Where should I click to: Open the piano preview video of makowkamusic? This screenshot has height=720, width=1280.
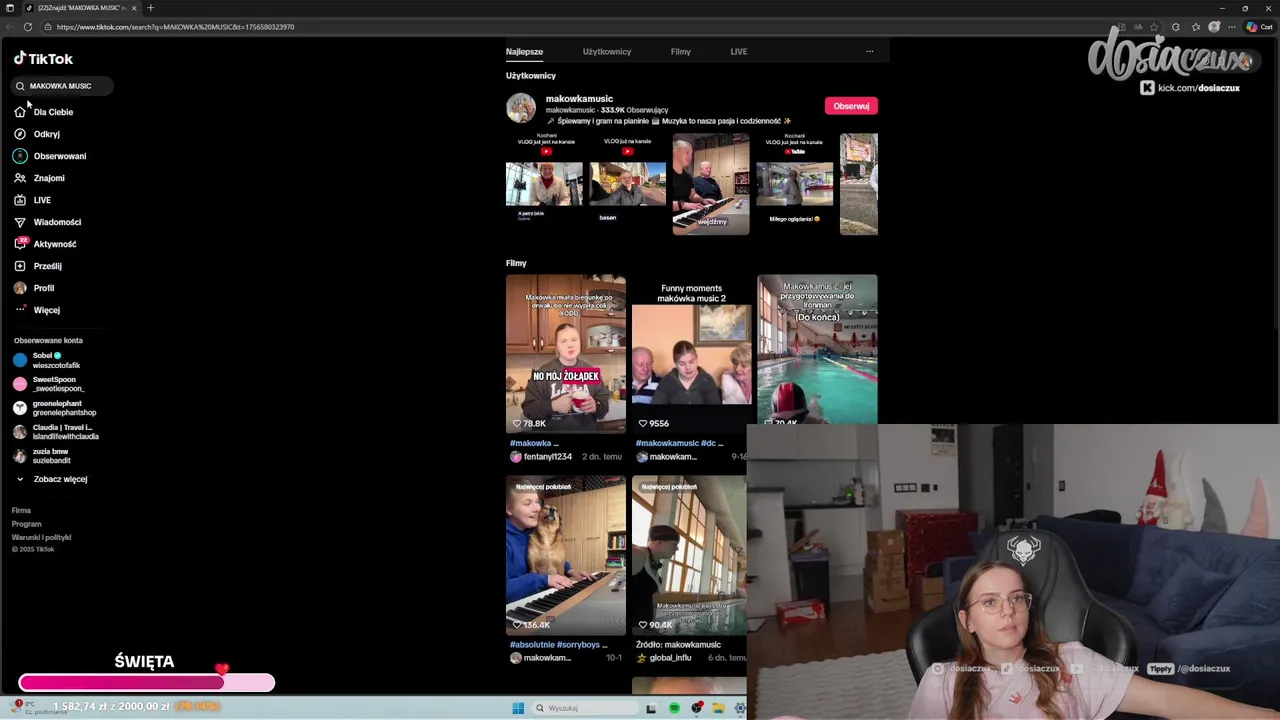point(711,184)
